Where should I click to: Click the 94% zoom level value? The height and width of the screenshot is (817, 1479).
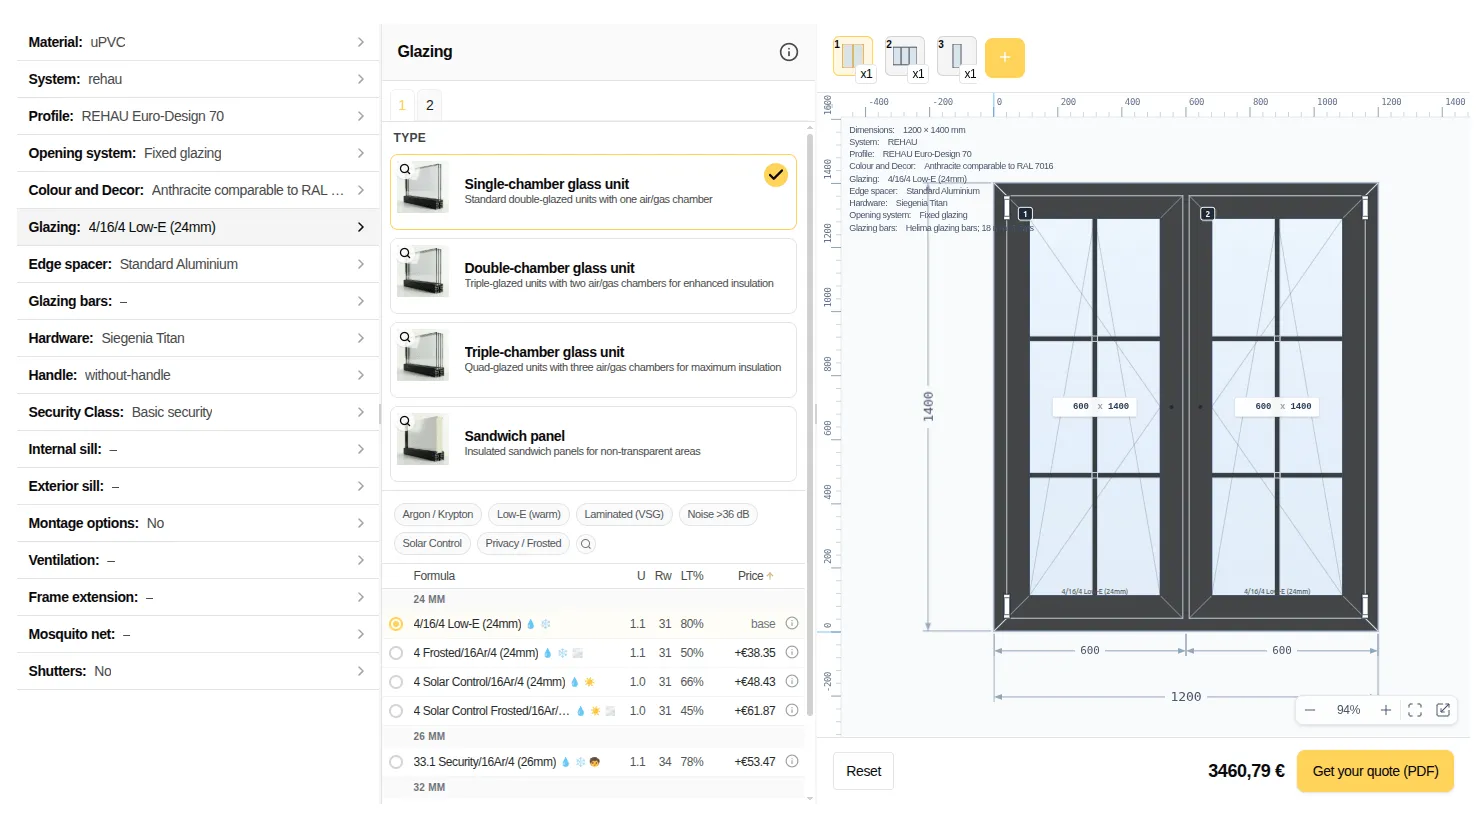1348,710
